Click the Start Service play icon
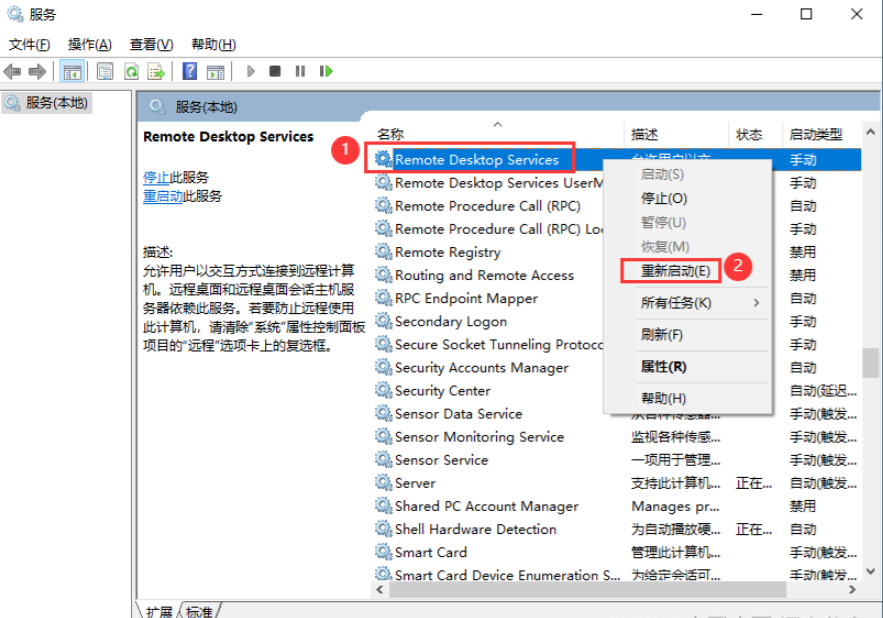This screenshot has width=883, height=618. click(x=251, y=71)
